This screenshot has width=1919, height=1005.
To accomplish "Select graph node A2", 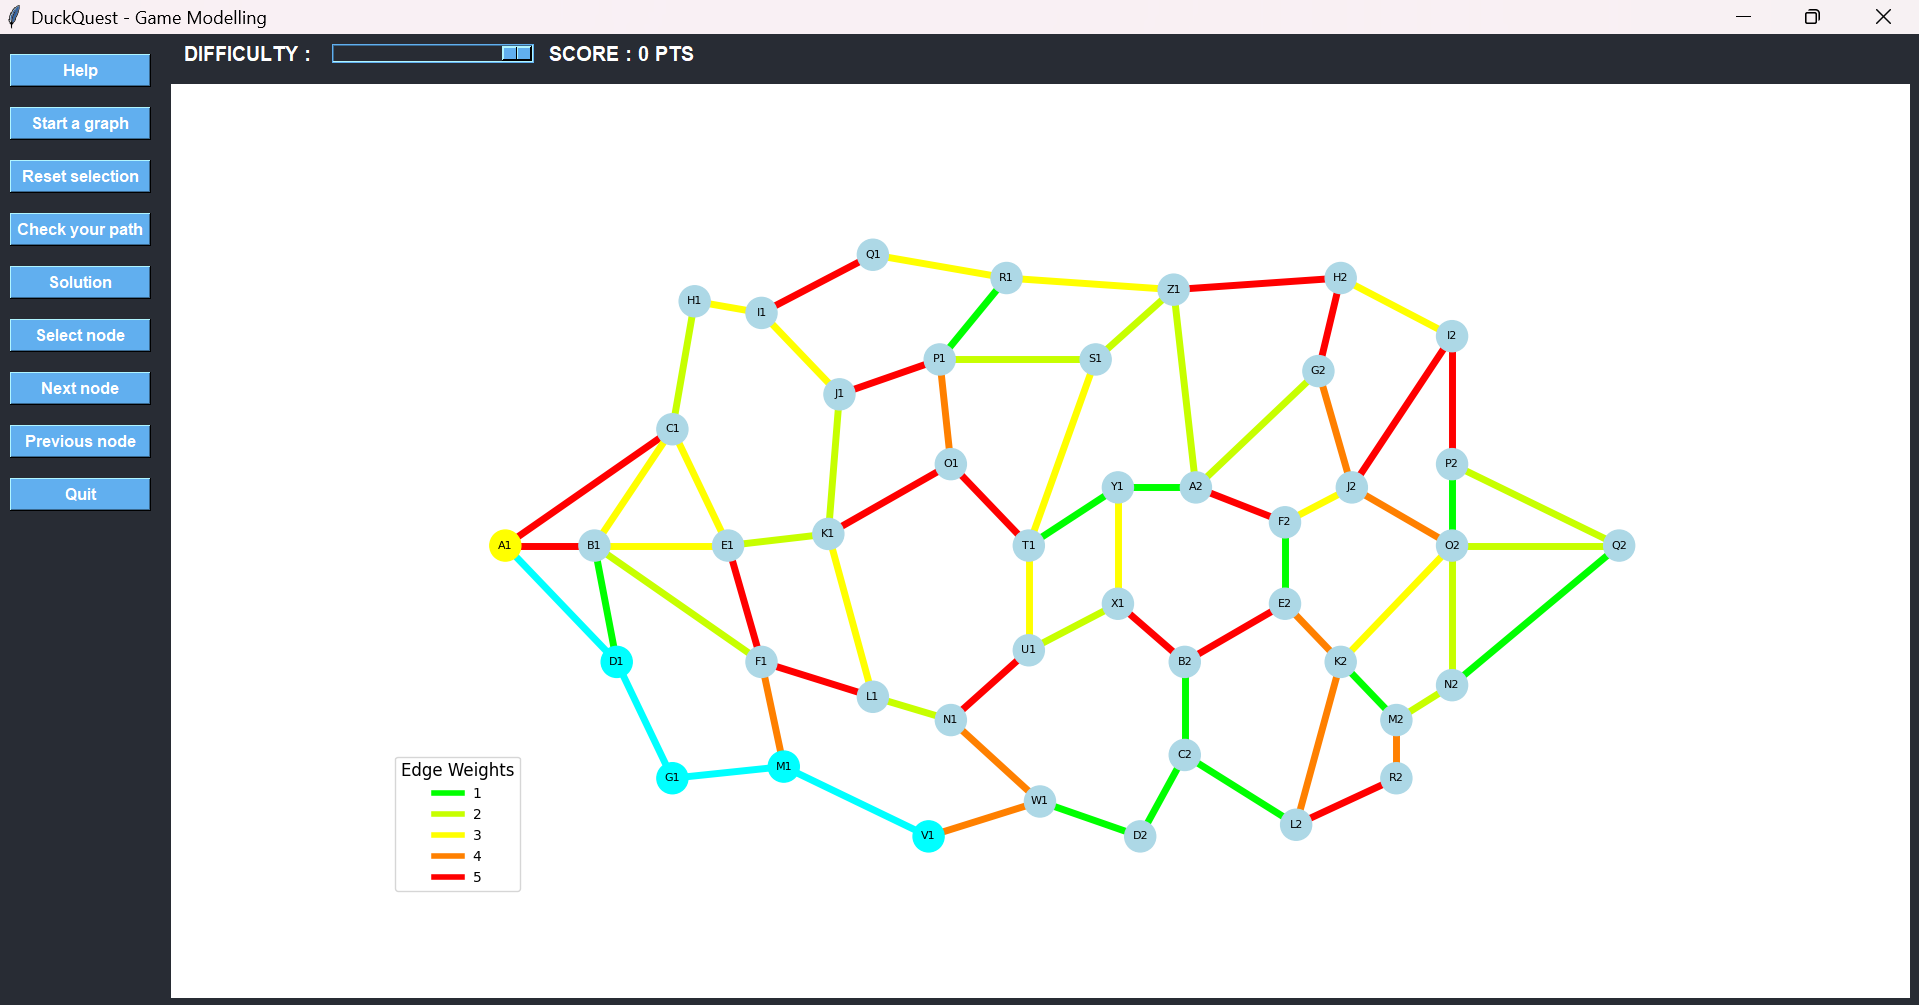I will coord(1195,487).
